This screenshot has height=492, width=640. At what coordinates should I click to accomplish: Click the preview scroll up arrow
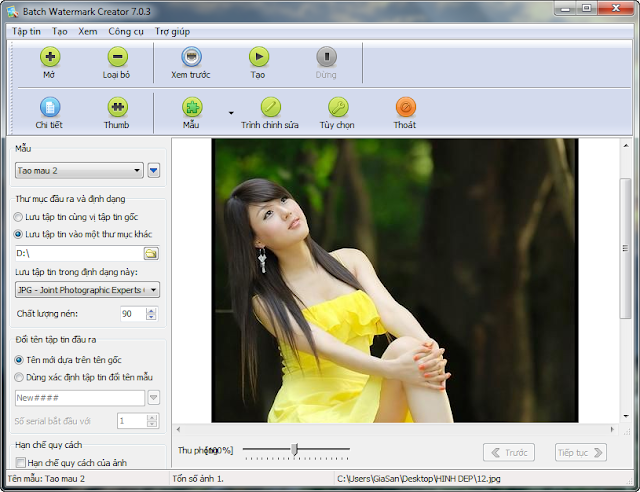point(626,146)
